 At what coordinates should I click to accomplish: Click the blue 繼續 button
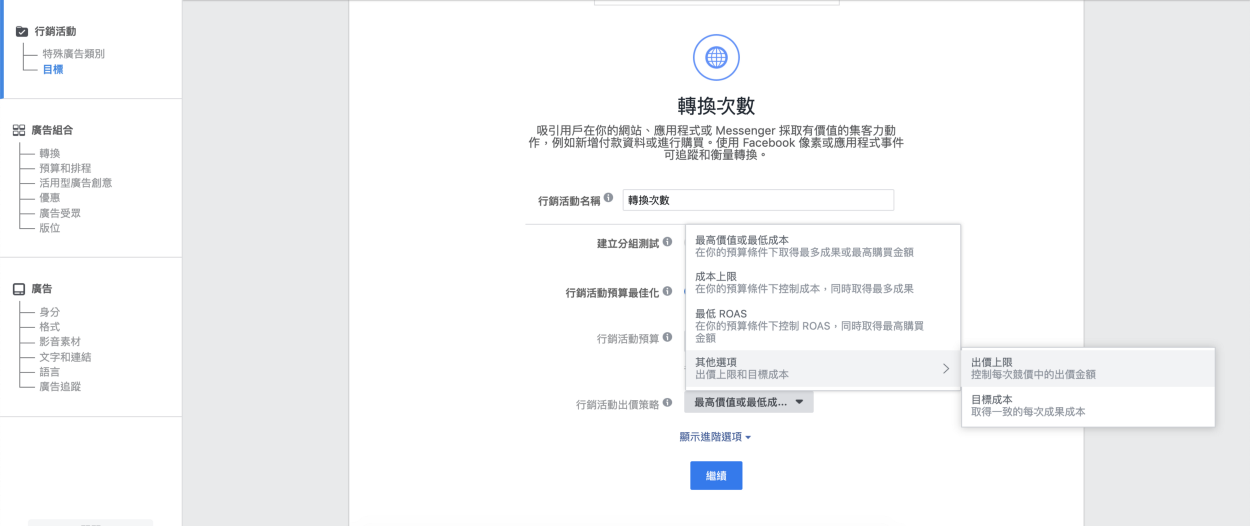point(716,476)
